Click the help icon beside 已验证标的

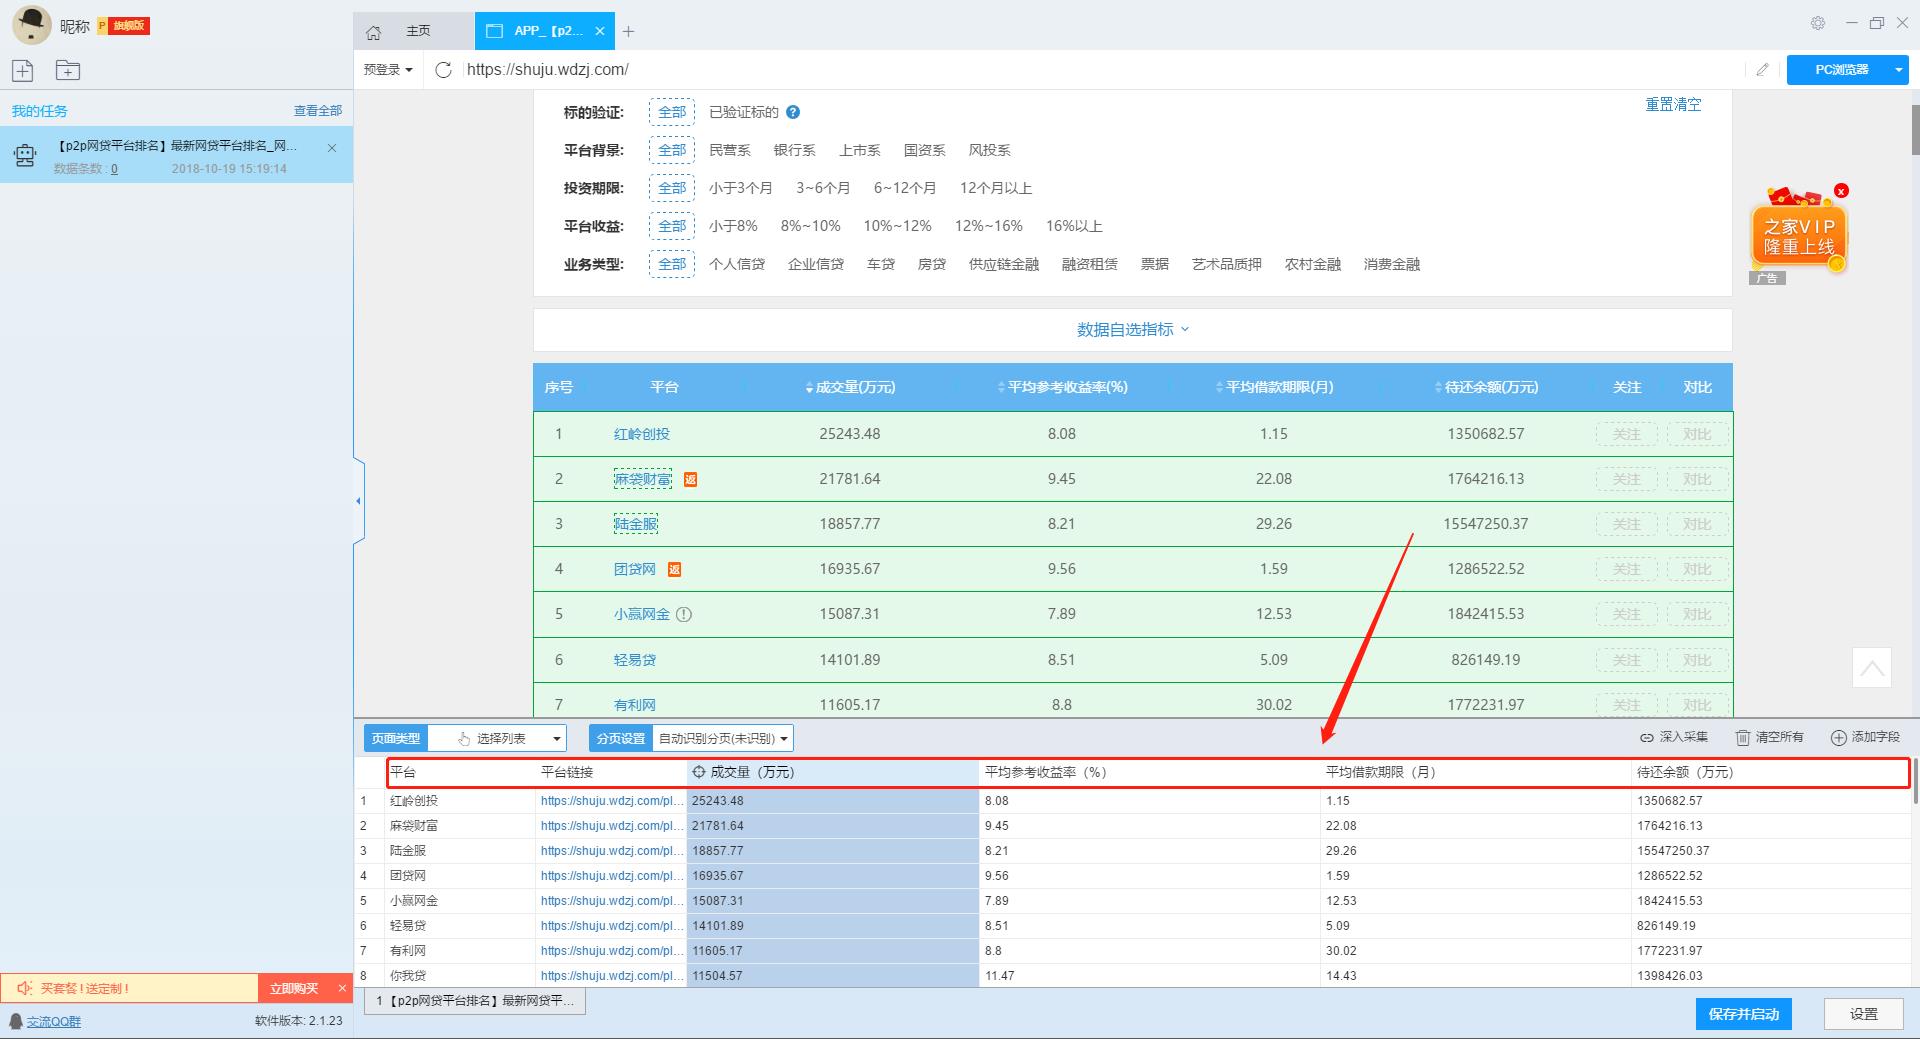pyautogui.click(x=793, y=112)
